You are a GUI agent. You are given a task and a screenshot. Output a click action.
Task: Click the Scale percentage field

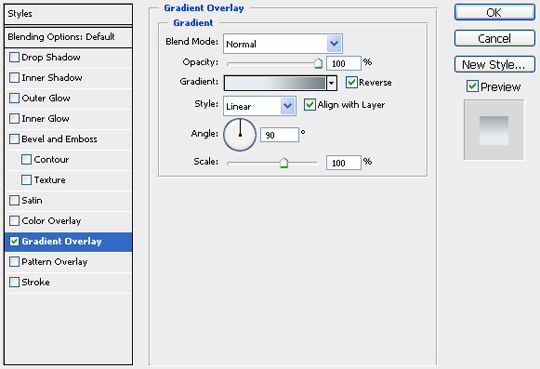pos(343,163)
